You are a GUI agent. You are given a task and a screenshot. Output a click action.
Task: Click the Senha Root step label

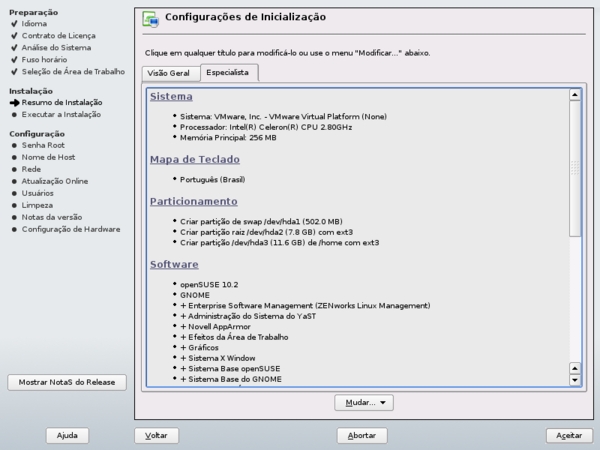pyautogui.click(x=43, y=145)
